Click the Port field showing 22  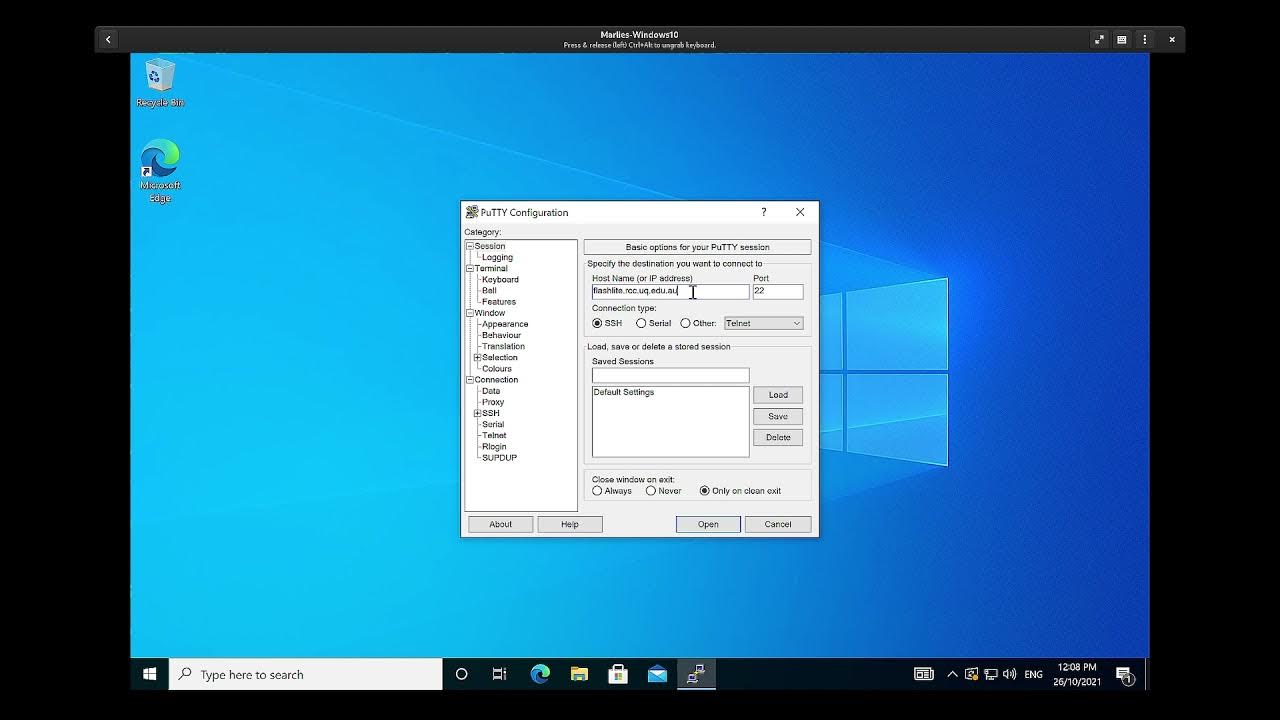click(x=778, y=291)
